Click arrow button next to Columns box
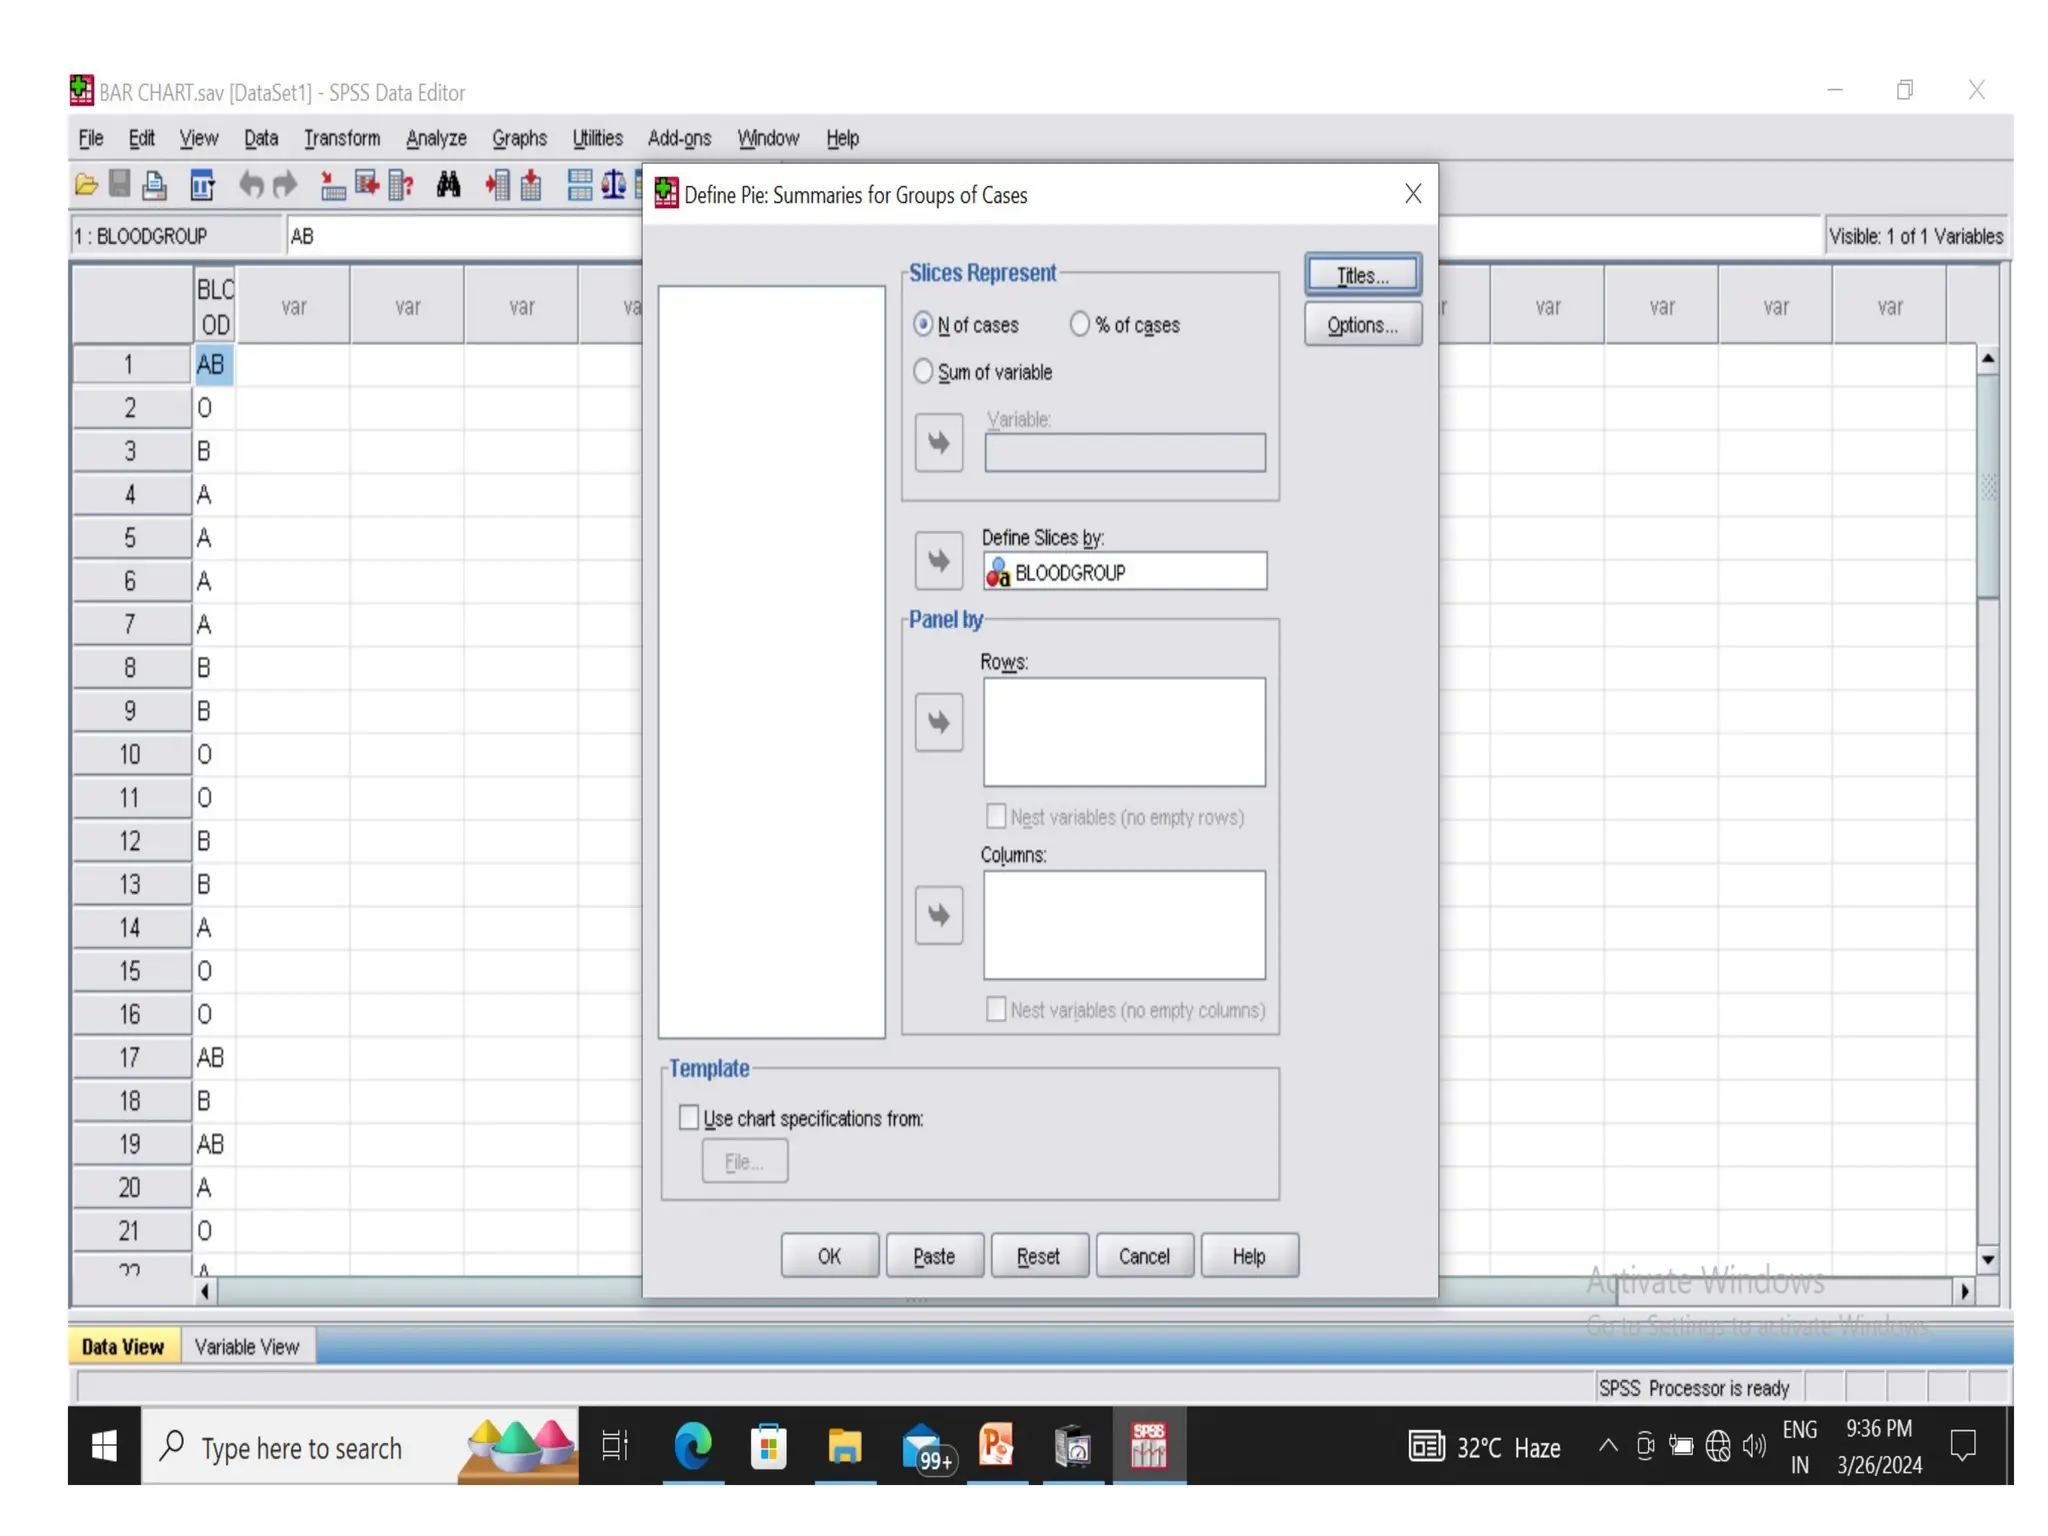Screen dimensions: 2048x1536 pyautogui.click(x=938, y=915)
